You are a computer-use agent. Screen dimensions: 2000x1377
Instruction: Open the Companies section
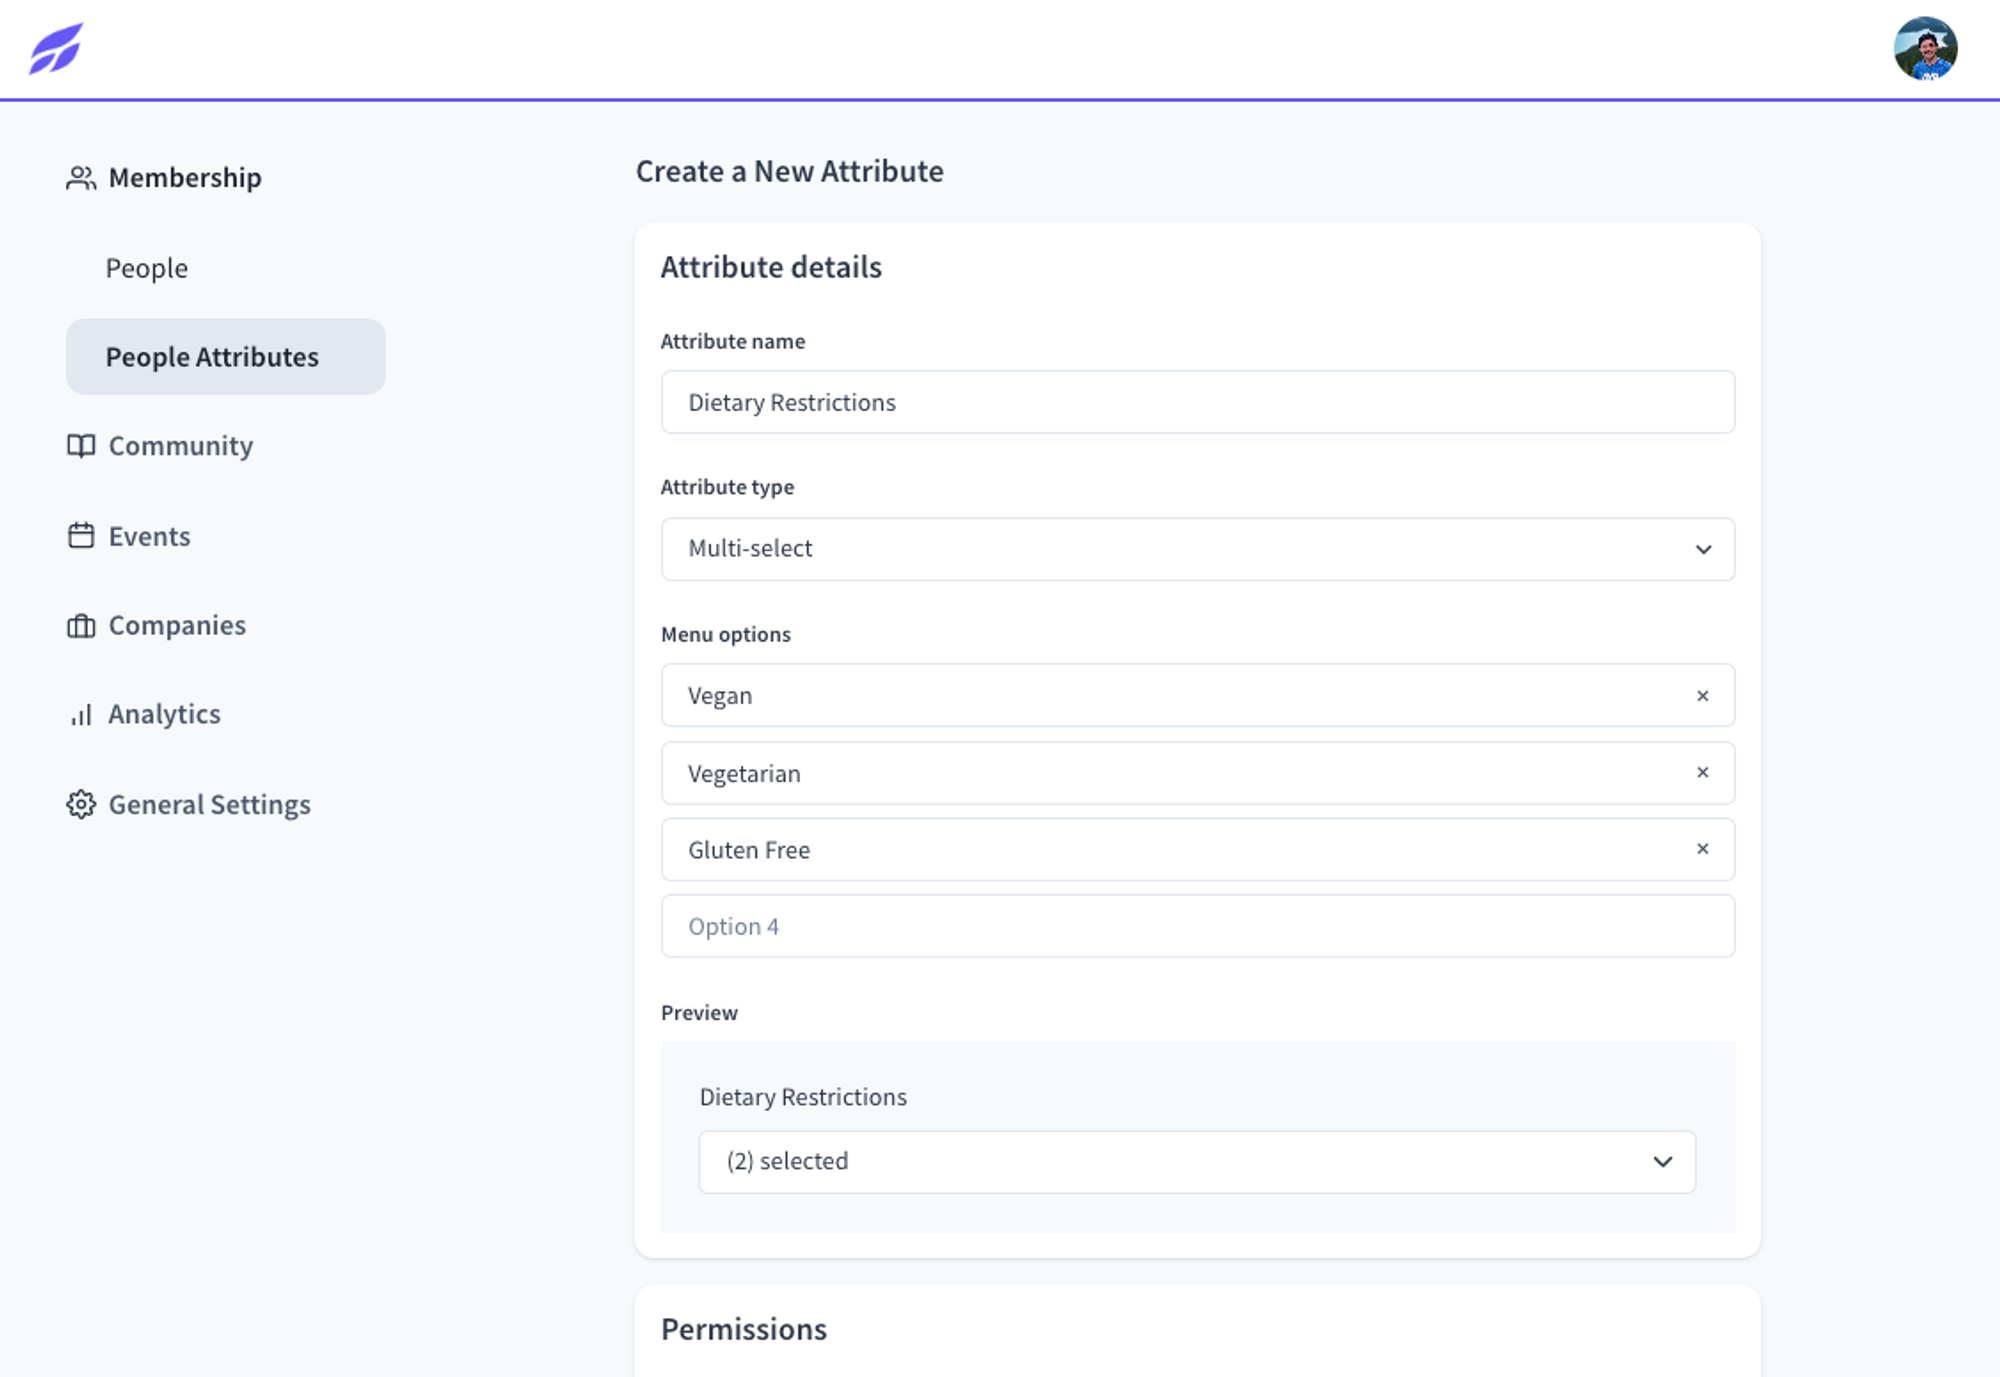(x=177, y=626)
